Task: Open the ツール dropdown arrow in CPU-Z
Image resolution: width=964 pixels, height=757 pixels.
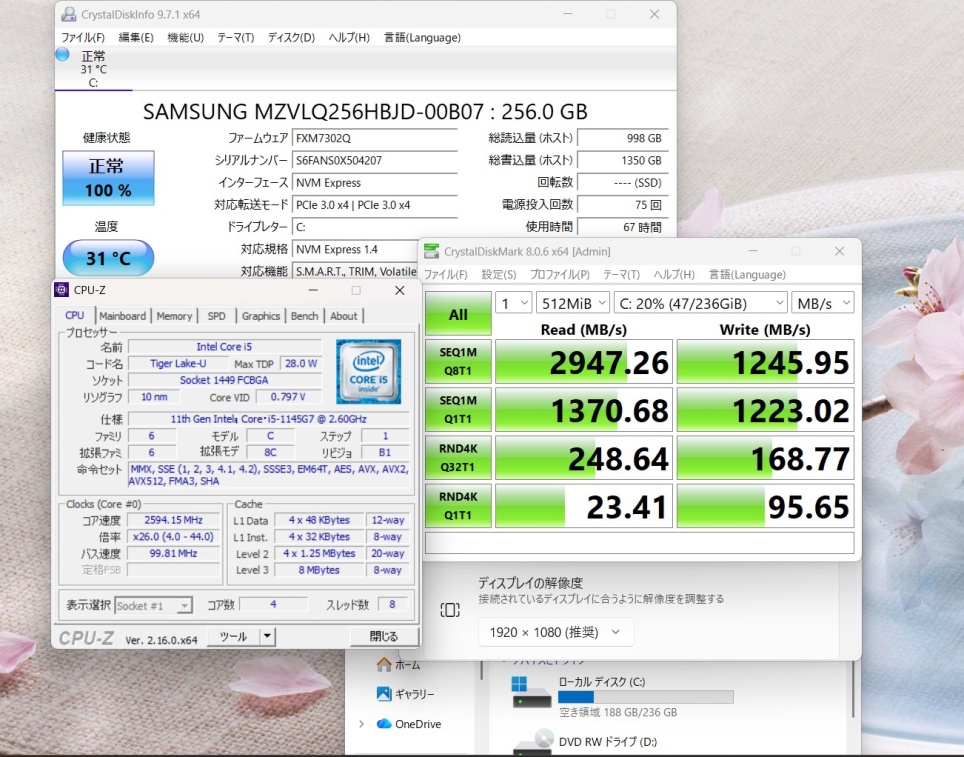Action: point(267,636)
